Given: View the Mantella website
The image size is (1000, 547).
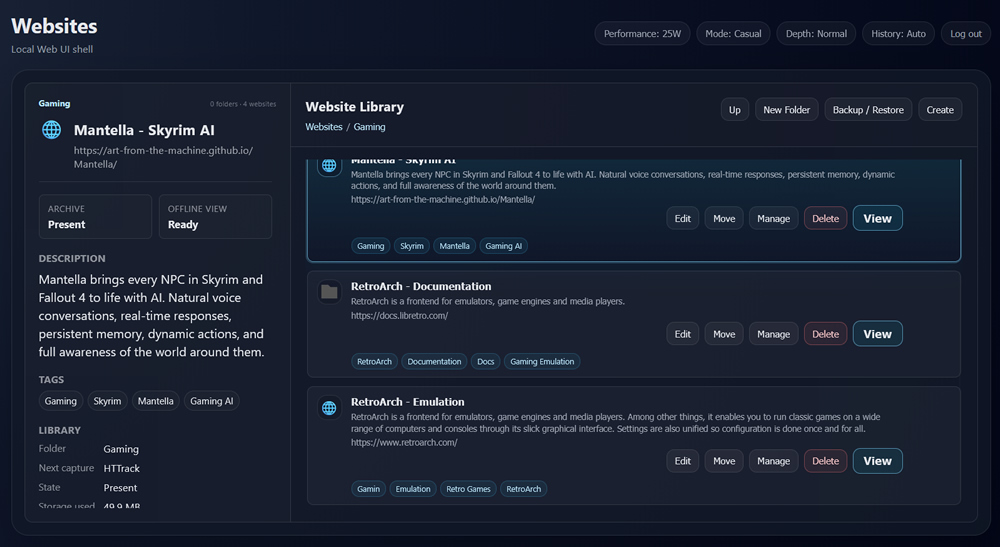Looking at the screenshot, I should point(878,218).
